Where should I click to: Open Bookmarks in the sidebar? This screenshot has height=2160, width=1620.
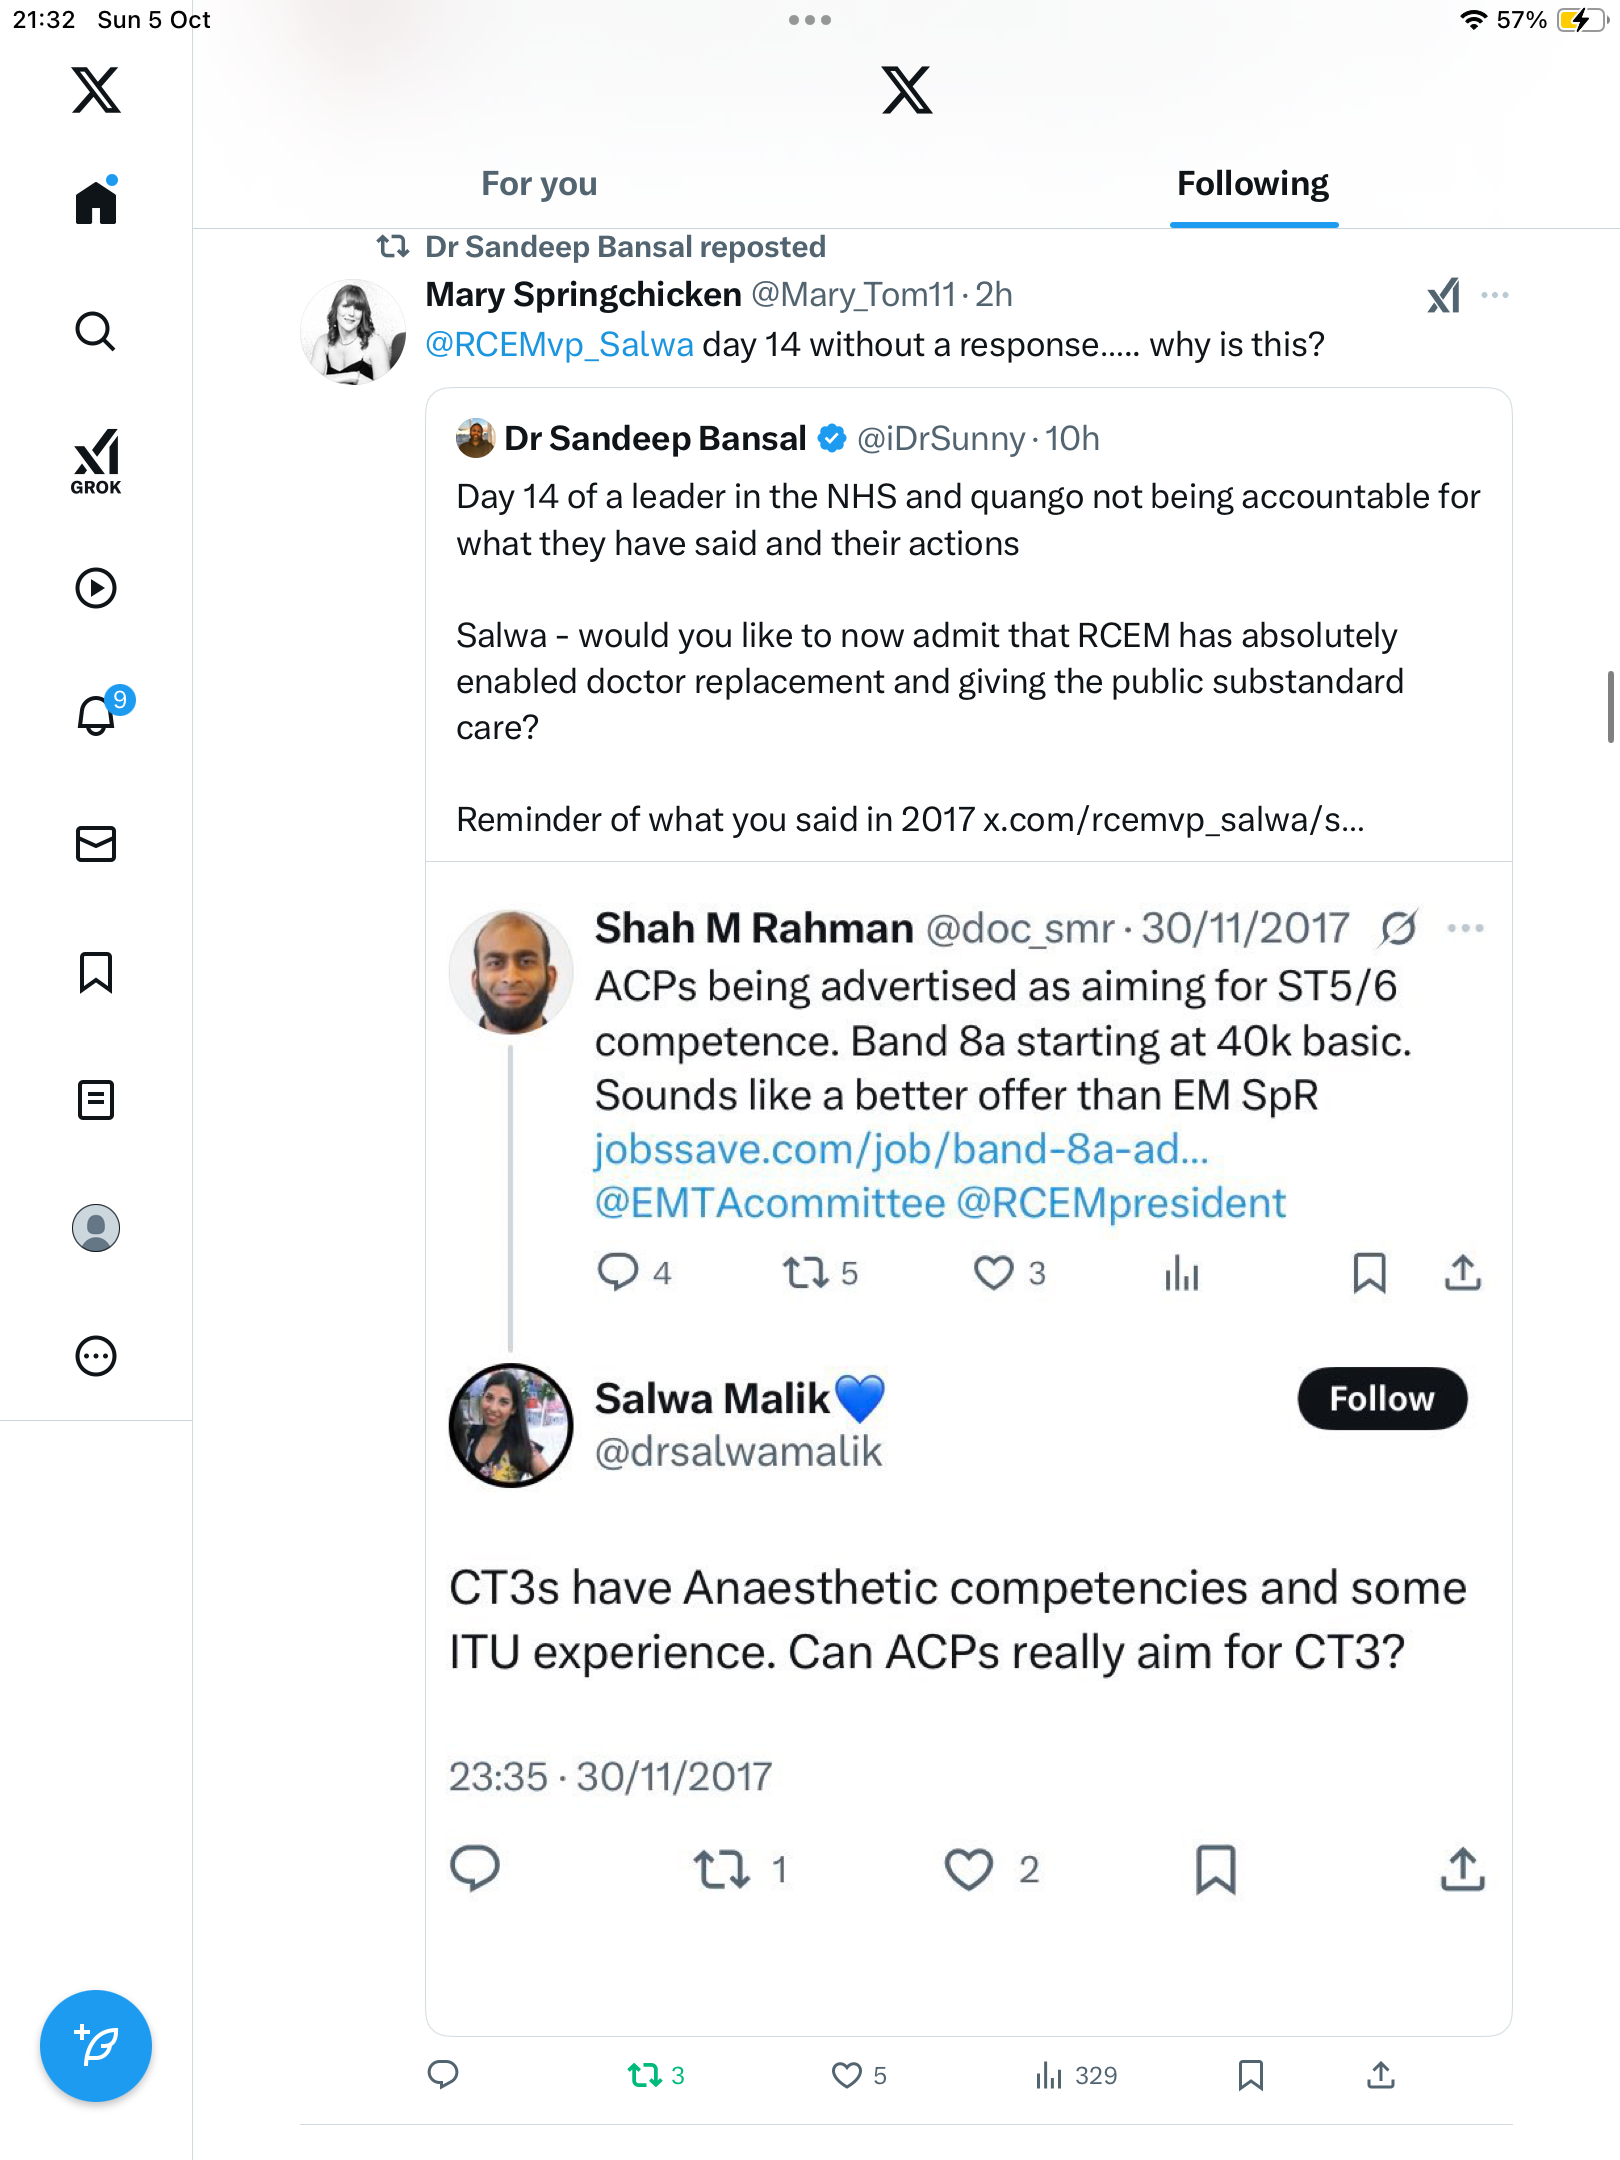click(96, 972)
